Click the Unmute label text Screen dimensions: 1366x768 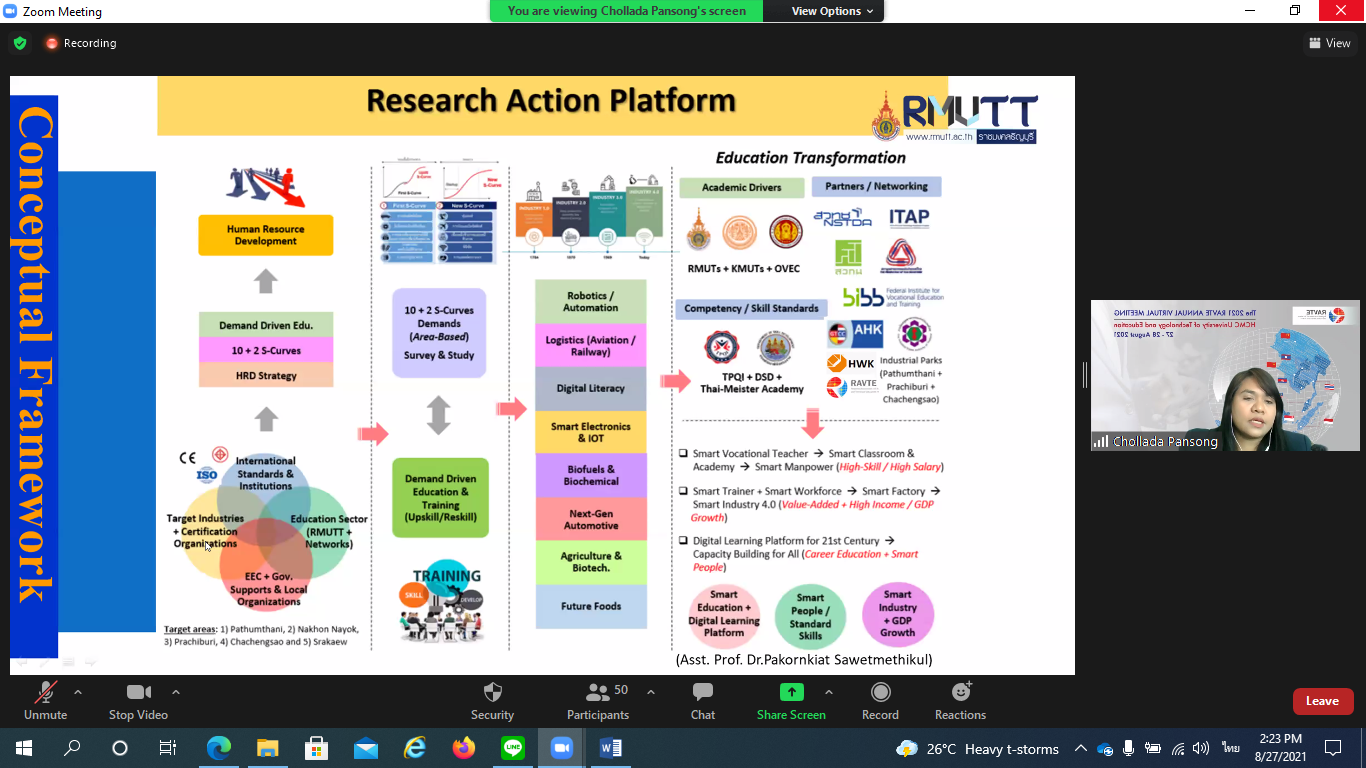45,715
